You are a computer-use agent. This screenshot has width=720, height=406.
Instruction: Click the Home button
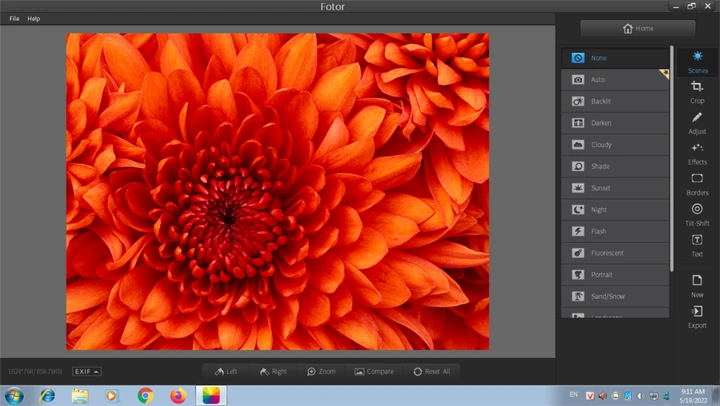[638, 28]
